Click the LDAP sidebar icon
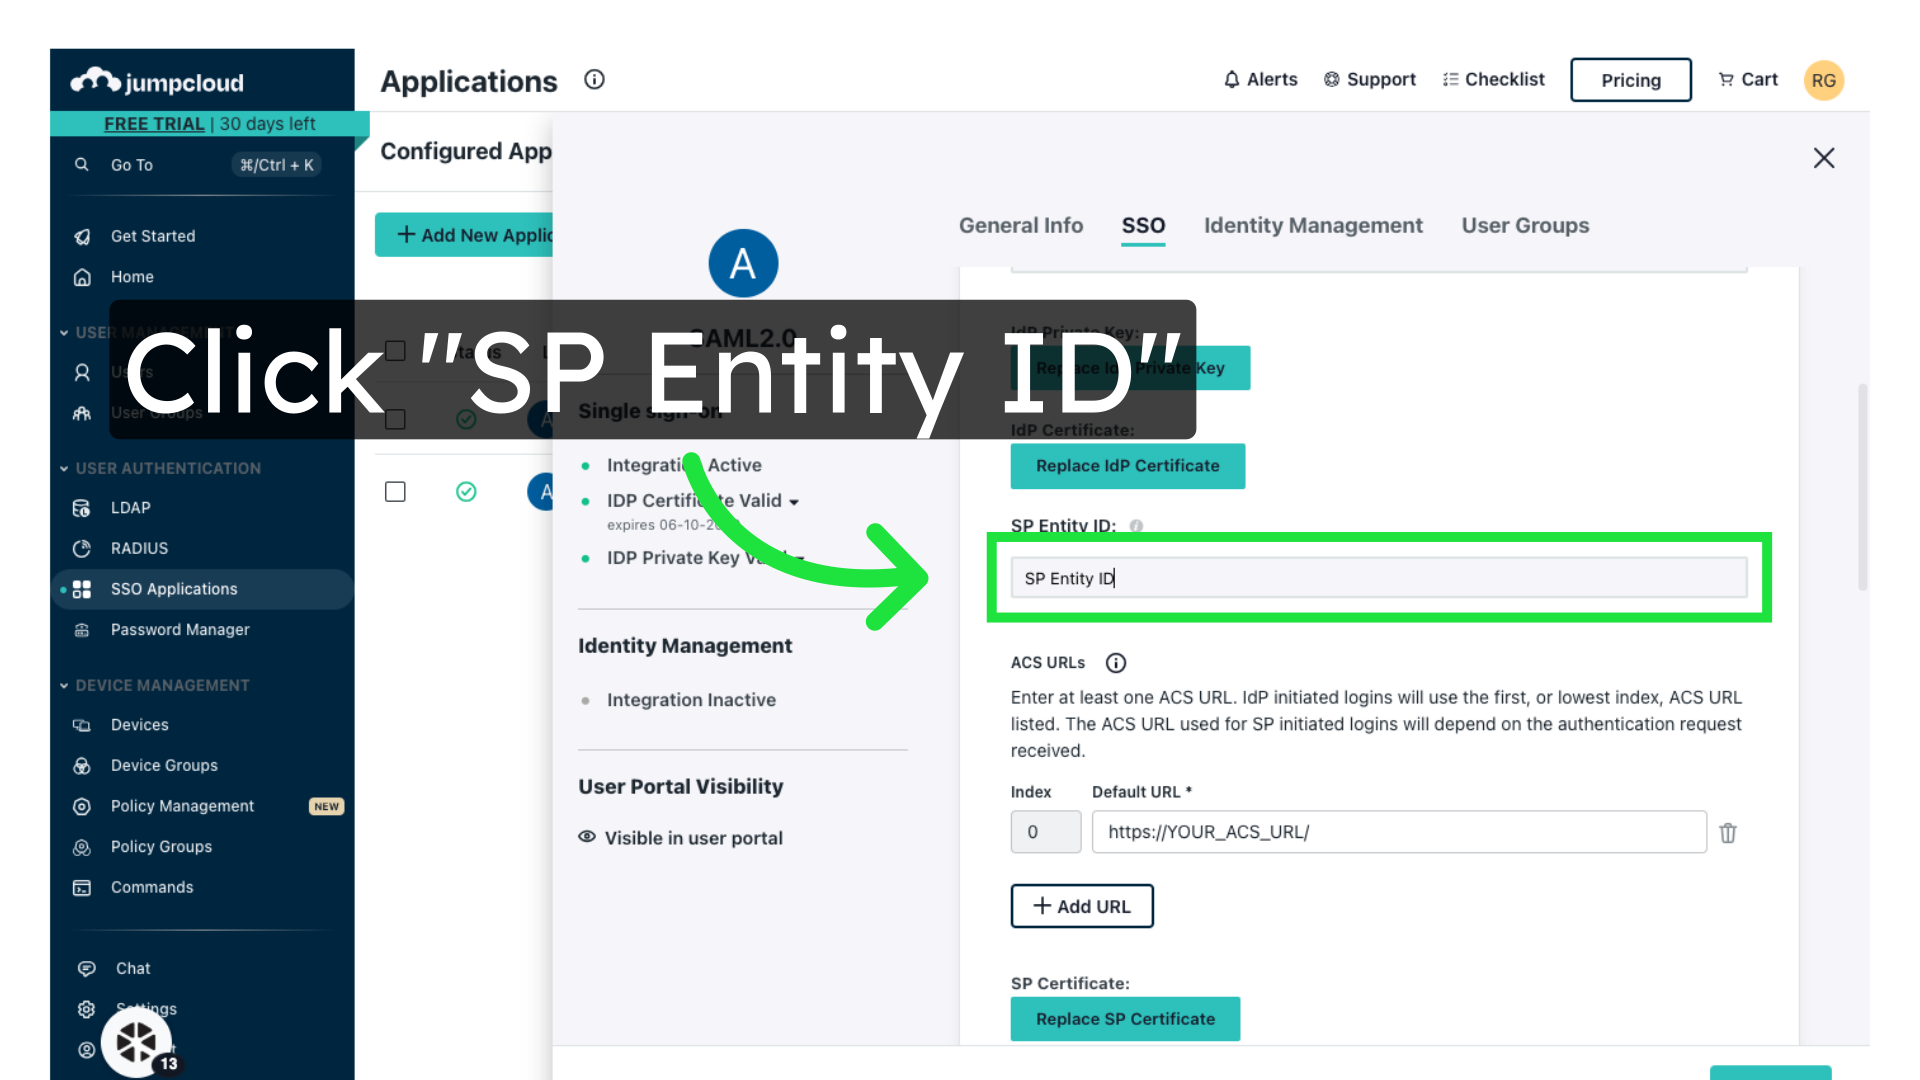 [x=82, y=508]
